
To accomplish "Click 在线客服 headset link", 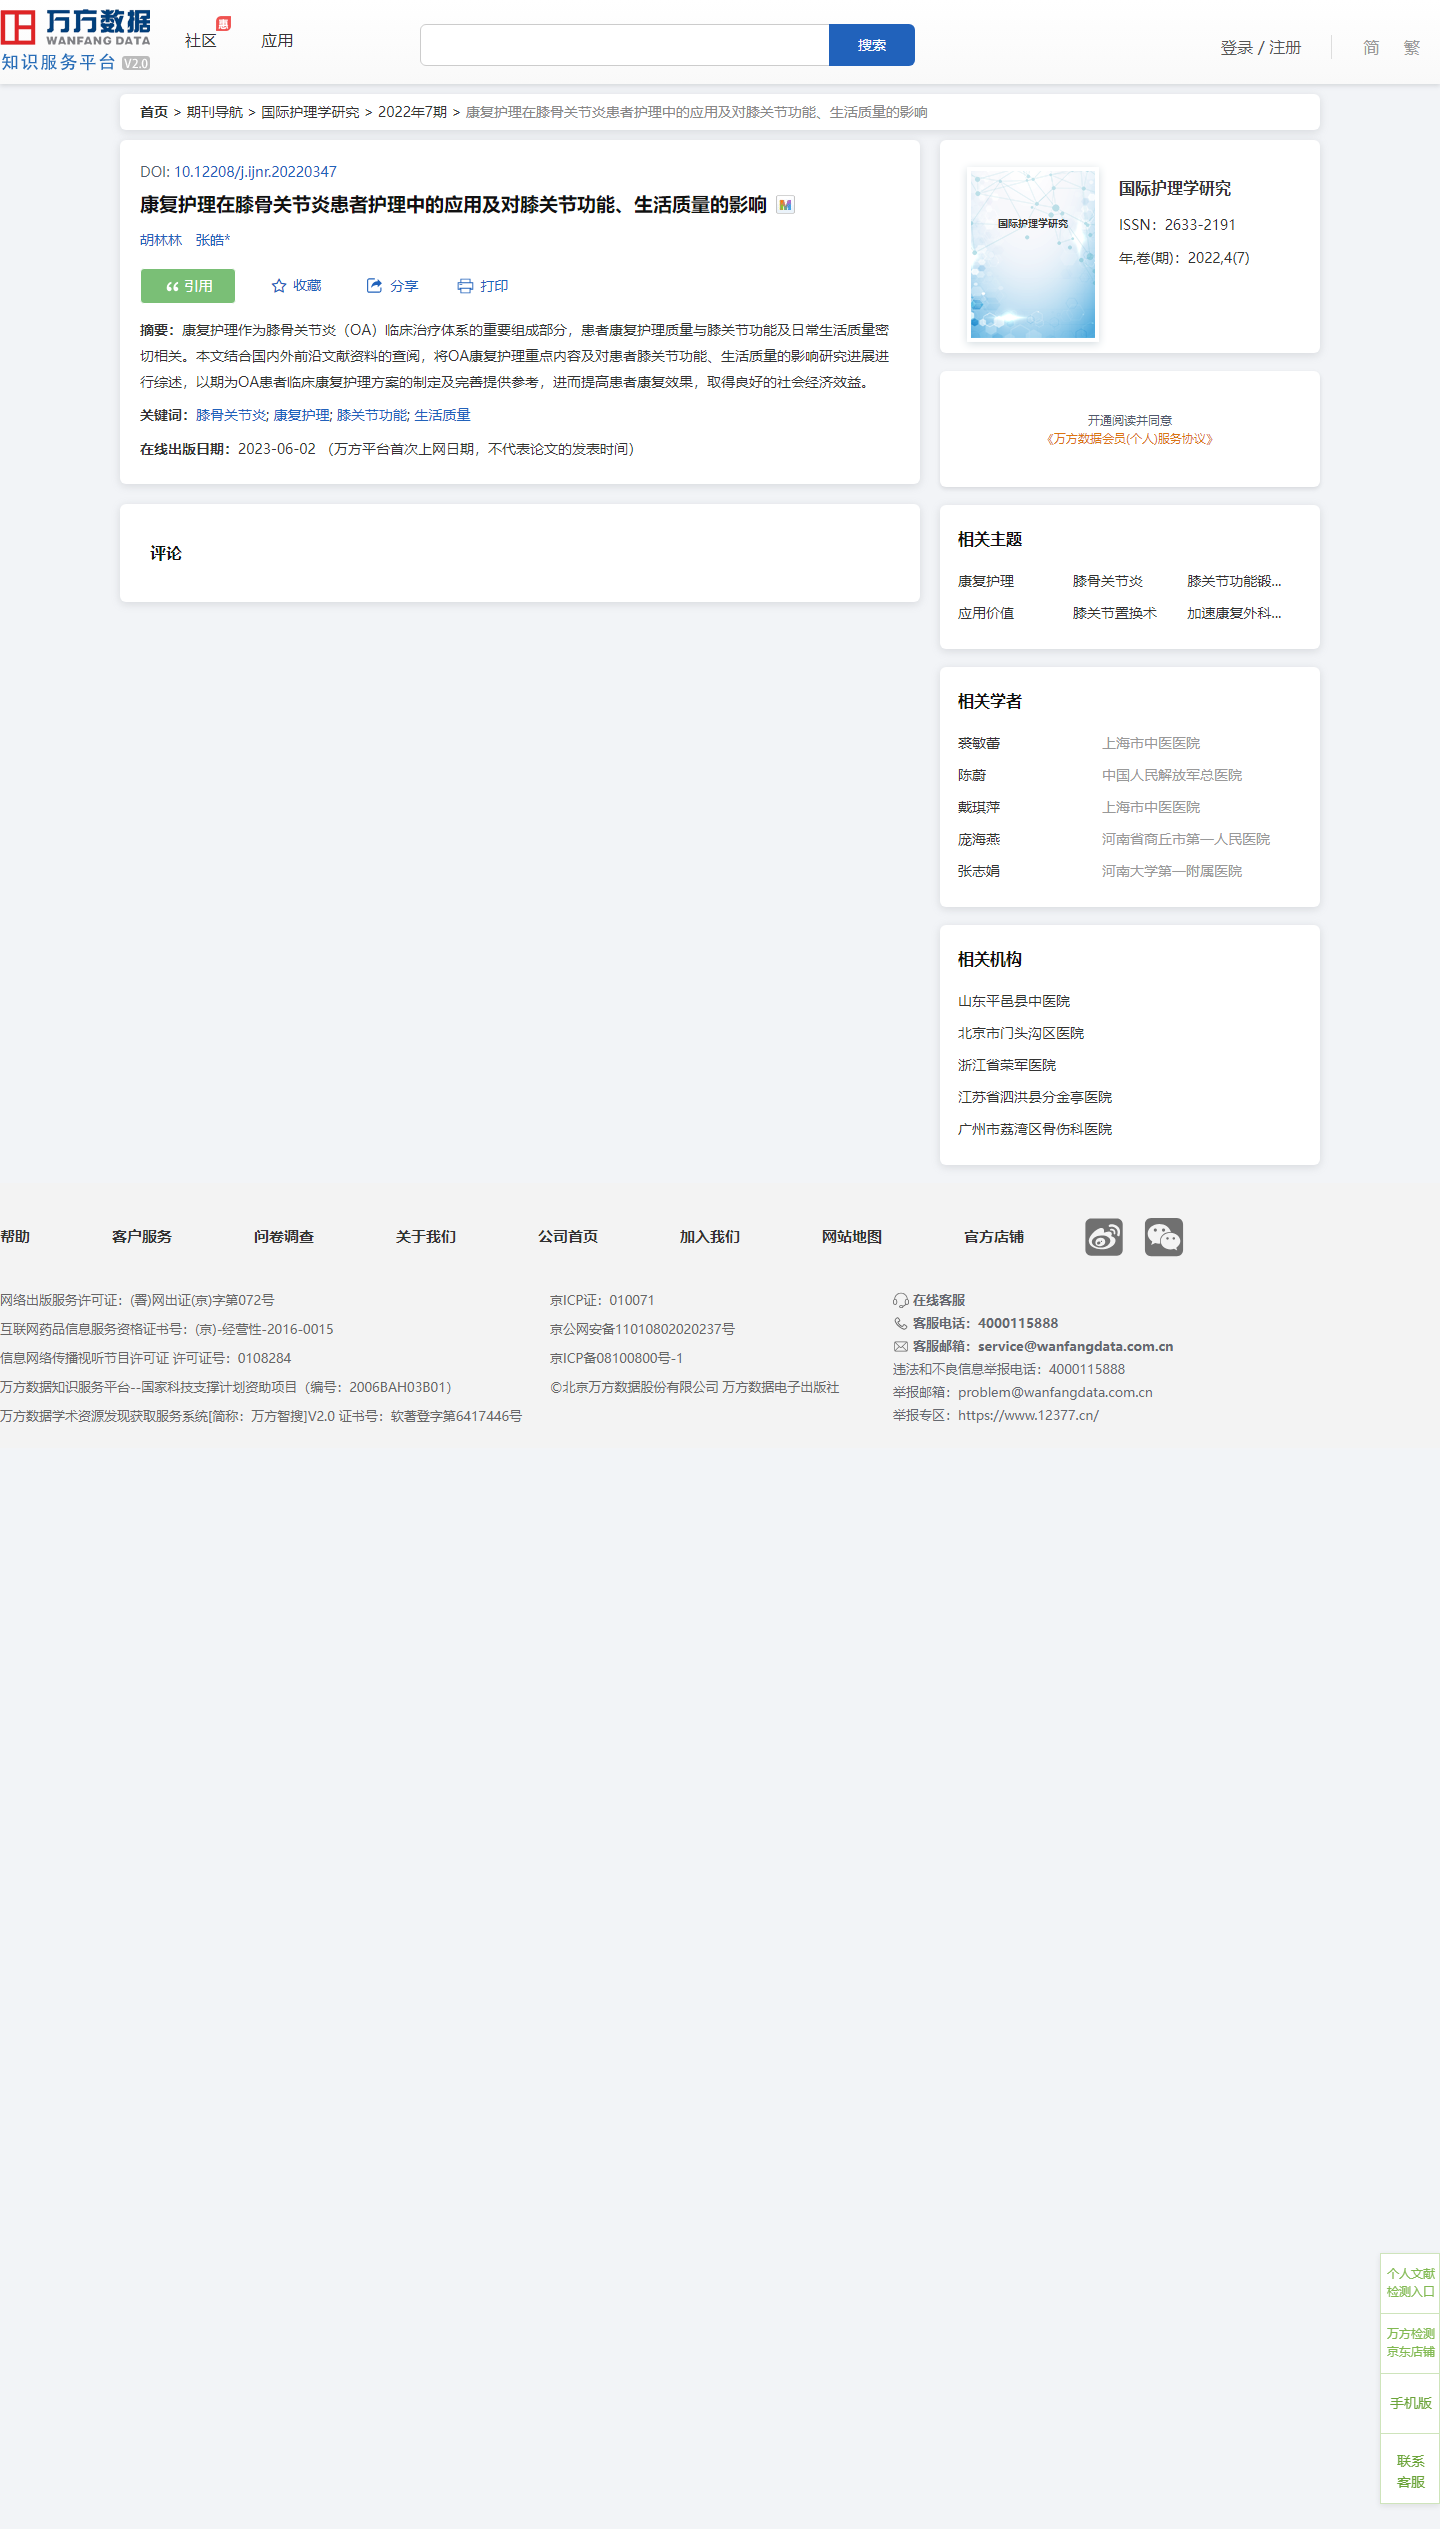I will point(929,1300).
